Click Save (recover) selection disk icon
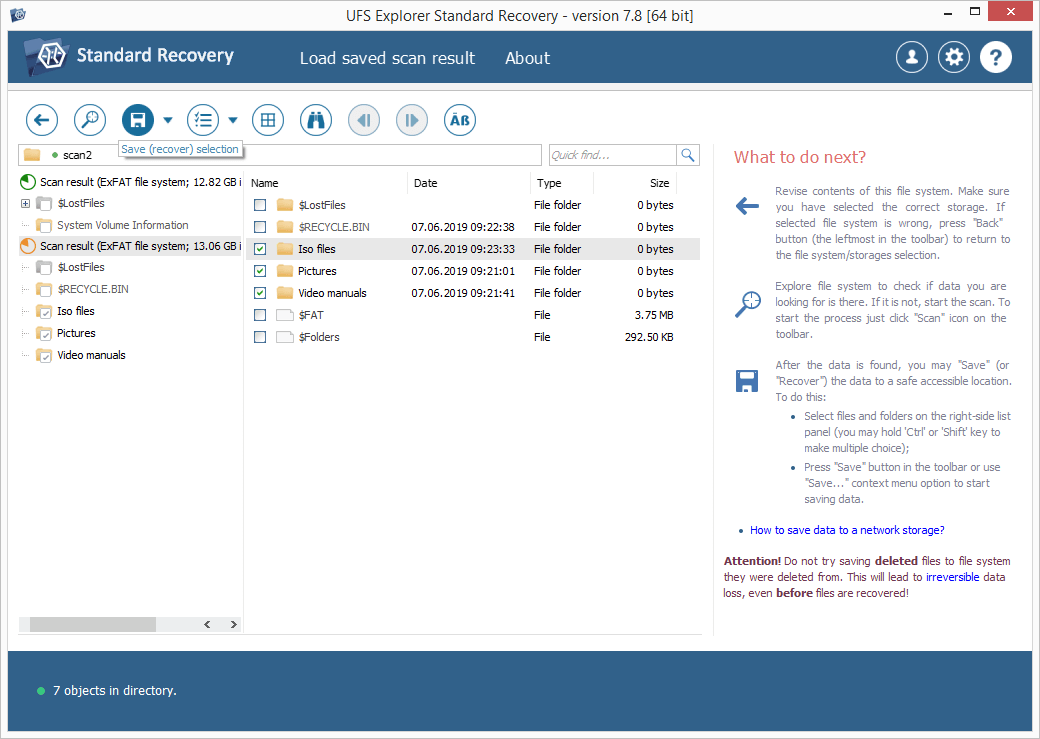 coord(138,120)
